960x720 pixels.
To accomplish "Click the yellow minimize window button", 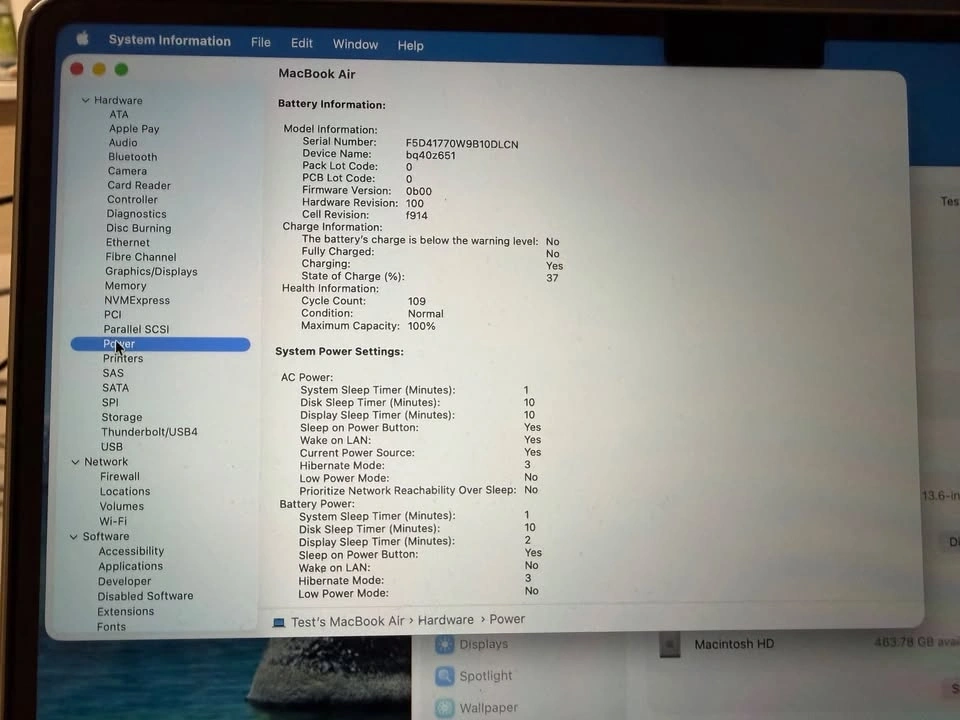I will [x=99, y=69].
